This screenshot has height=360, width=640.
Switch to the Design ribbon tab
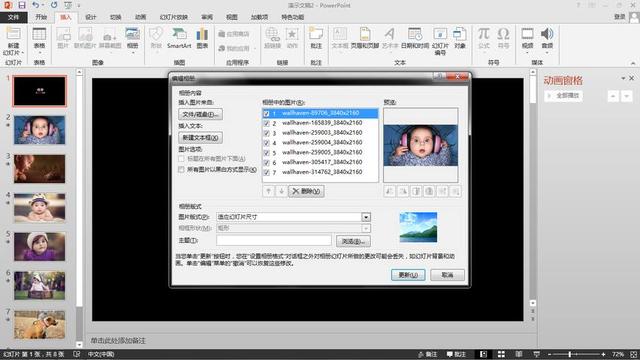(91, 17)
